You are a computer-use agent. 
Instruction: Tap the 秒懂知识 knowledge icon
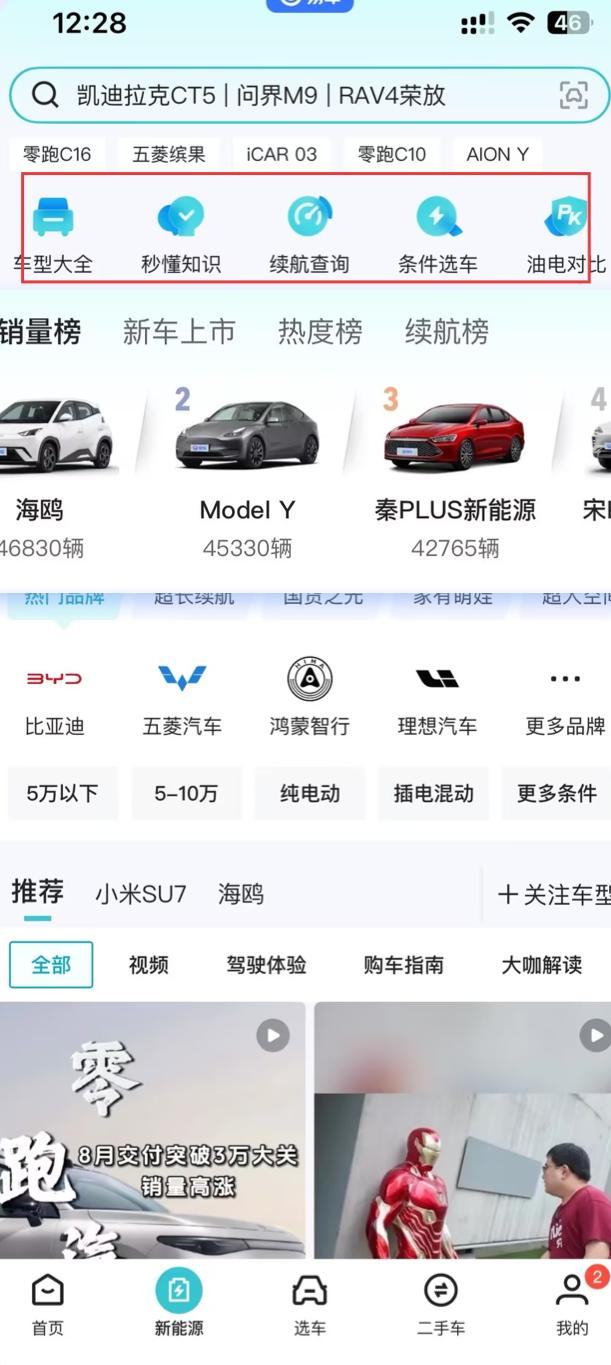click(x=181, y=217)
